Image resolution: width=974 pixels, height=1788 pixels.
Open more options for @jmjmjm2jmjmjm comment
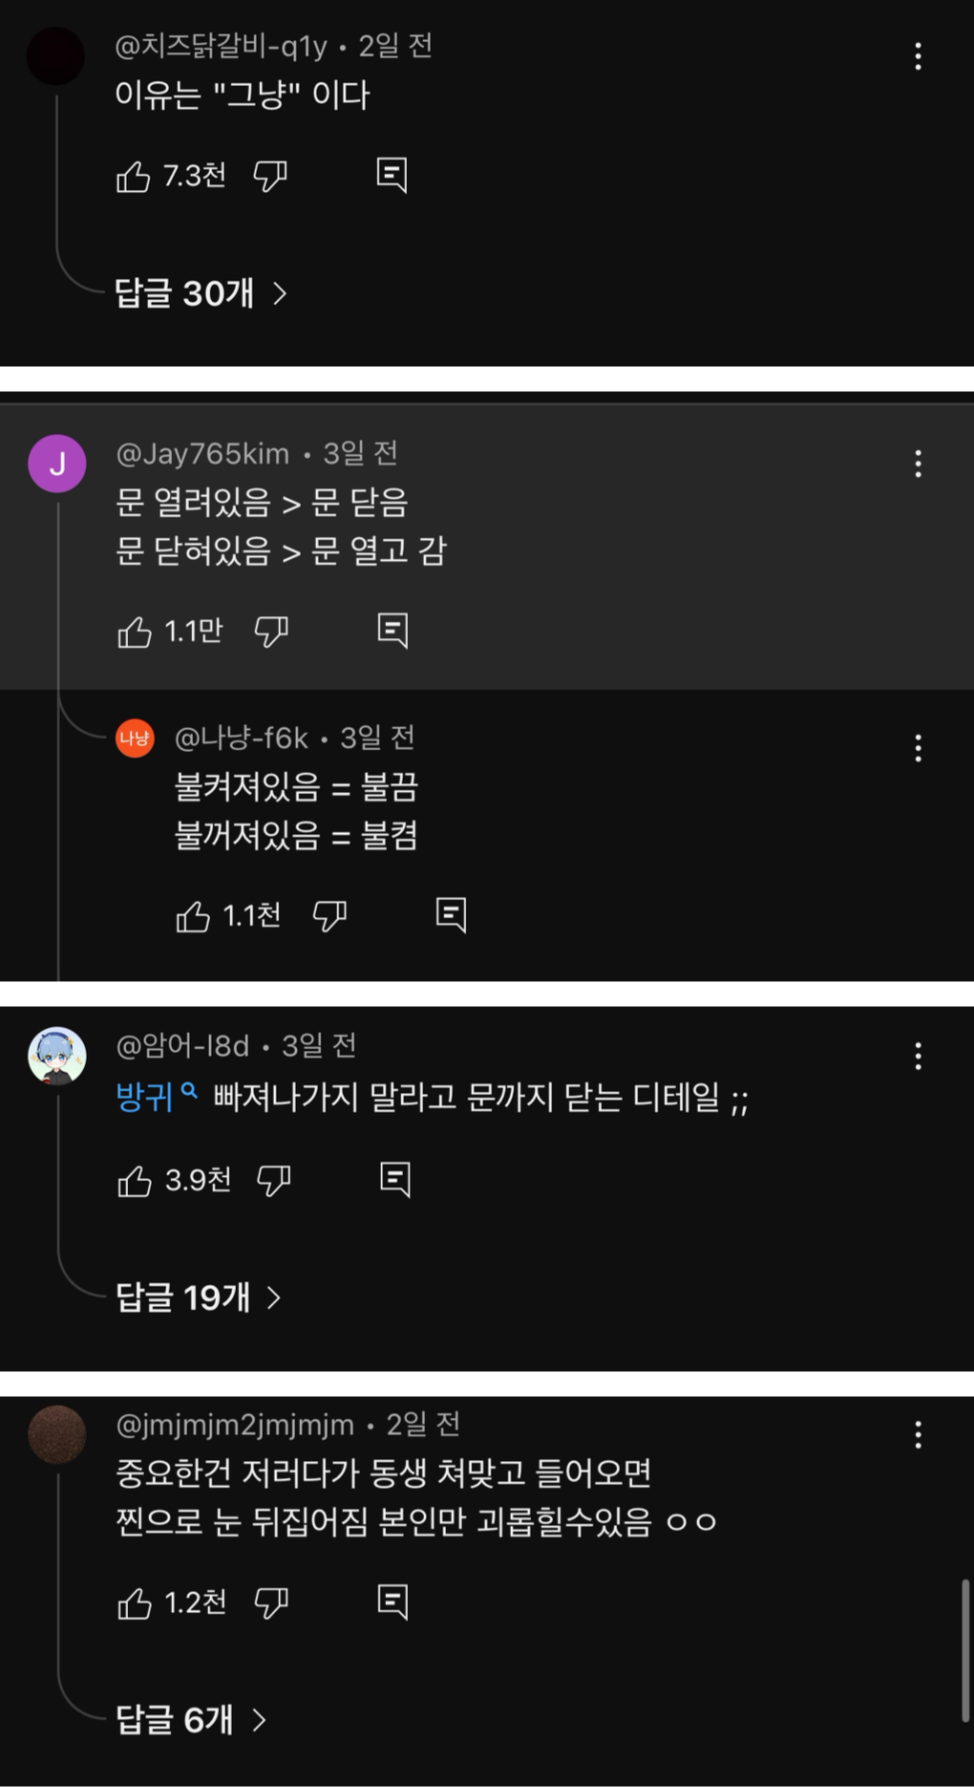(x=917, y=1435)
